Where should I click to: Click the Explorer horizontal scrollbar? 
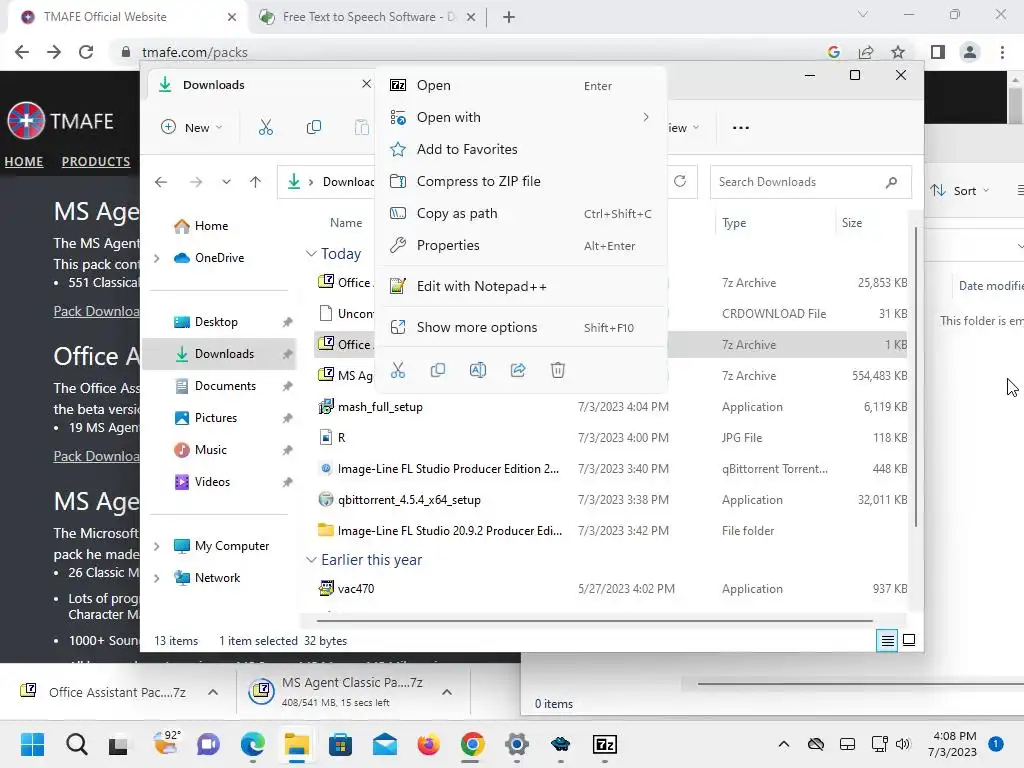[594, 621]
